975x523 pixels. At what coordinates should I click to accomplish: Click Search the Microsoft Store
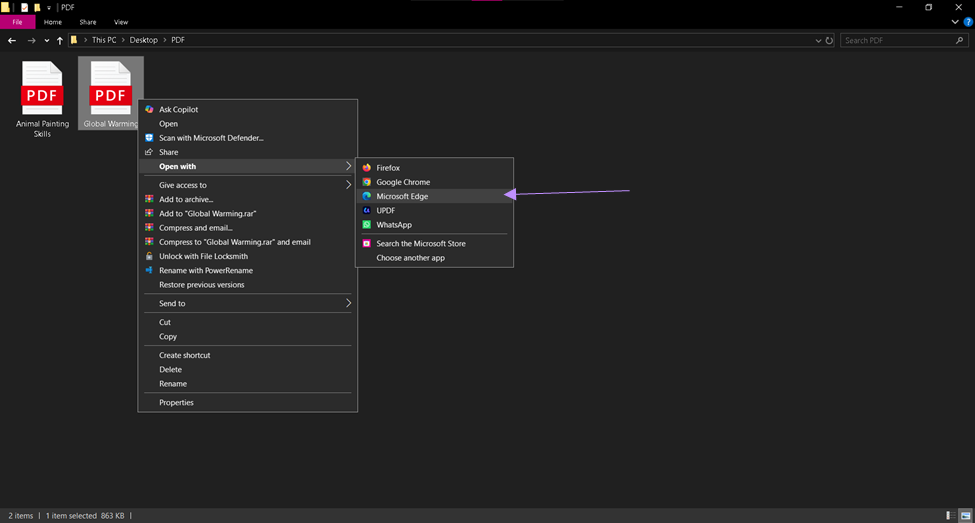pyautogui.click(x=434, y=244)
